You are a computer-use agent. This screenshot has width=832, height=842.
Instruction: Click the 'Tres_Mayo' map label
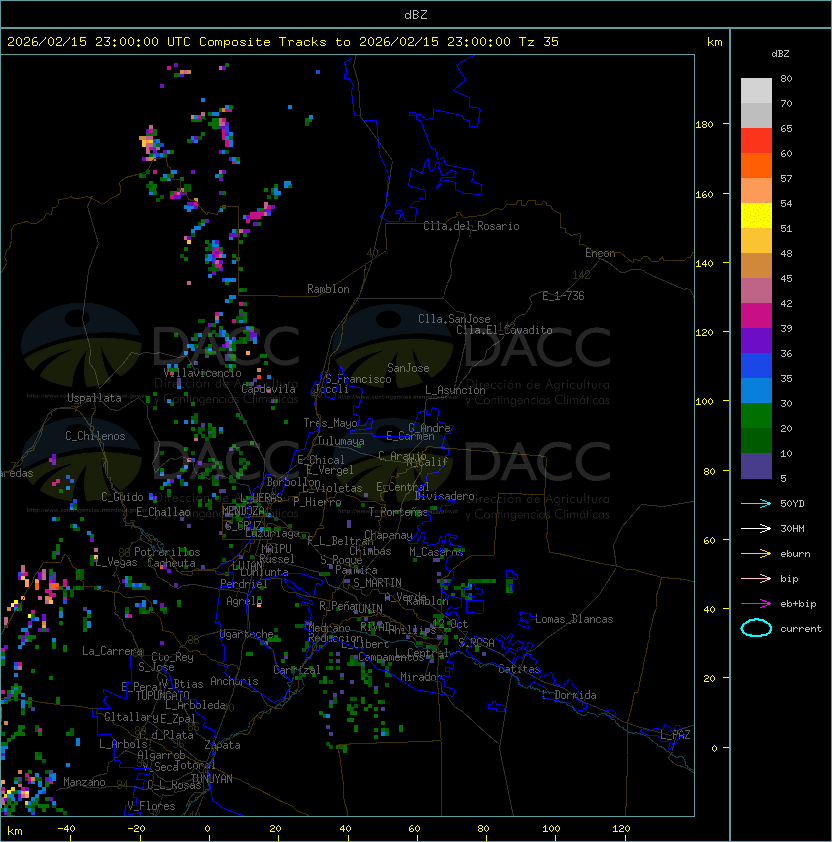tap(330, 423)
